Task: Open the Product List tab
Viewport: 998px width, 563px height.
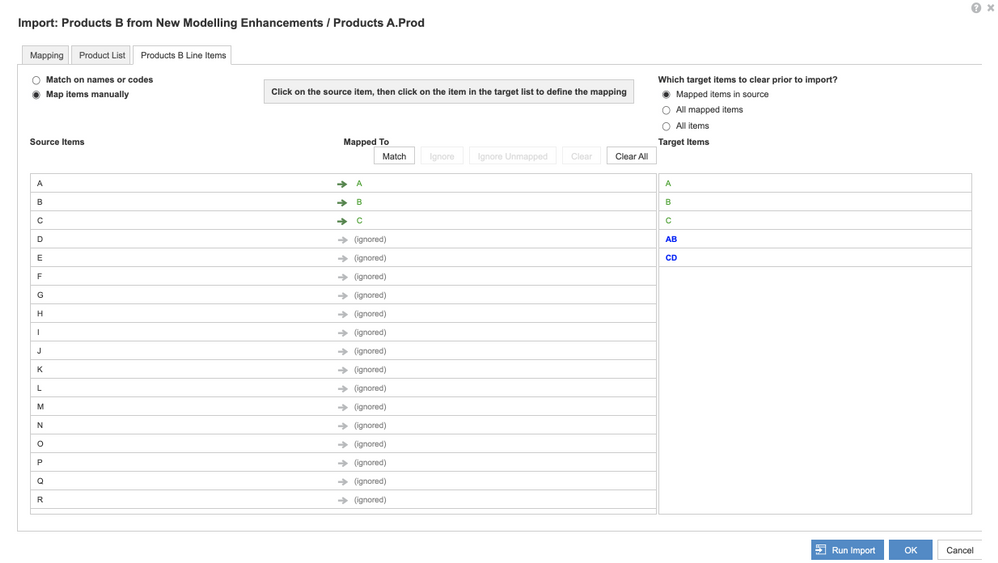Action: coord(102,55)
